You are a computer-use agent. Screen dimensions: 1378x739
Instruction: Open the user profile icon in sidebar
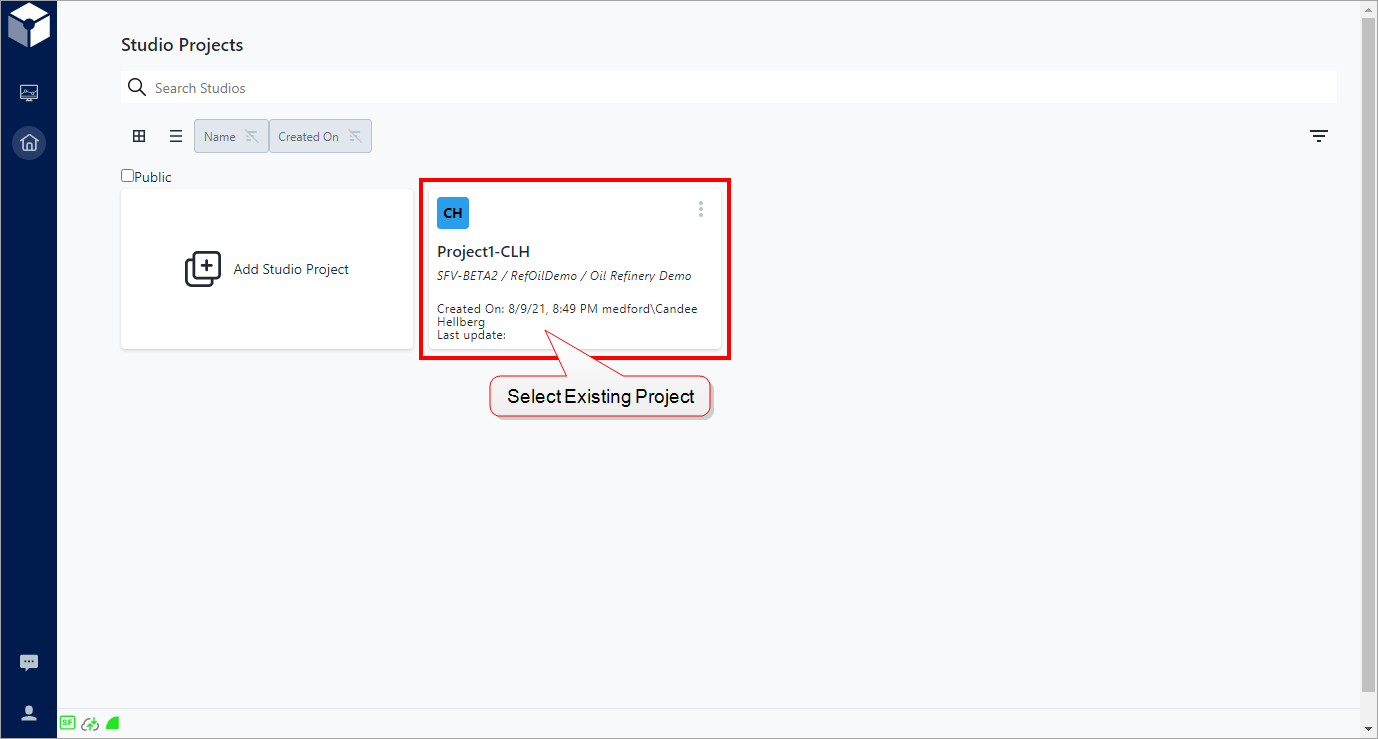coord(29,713)
